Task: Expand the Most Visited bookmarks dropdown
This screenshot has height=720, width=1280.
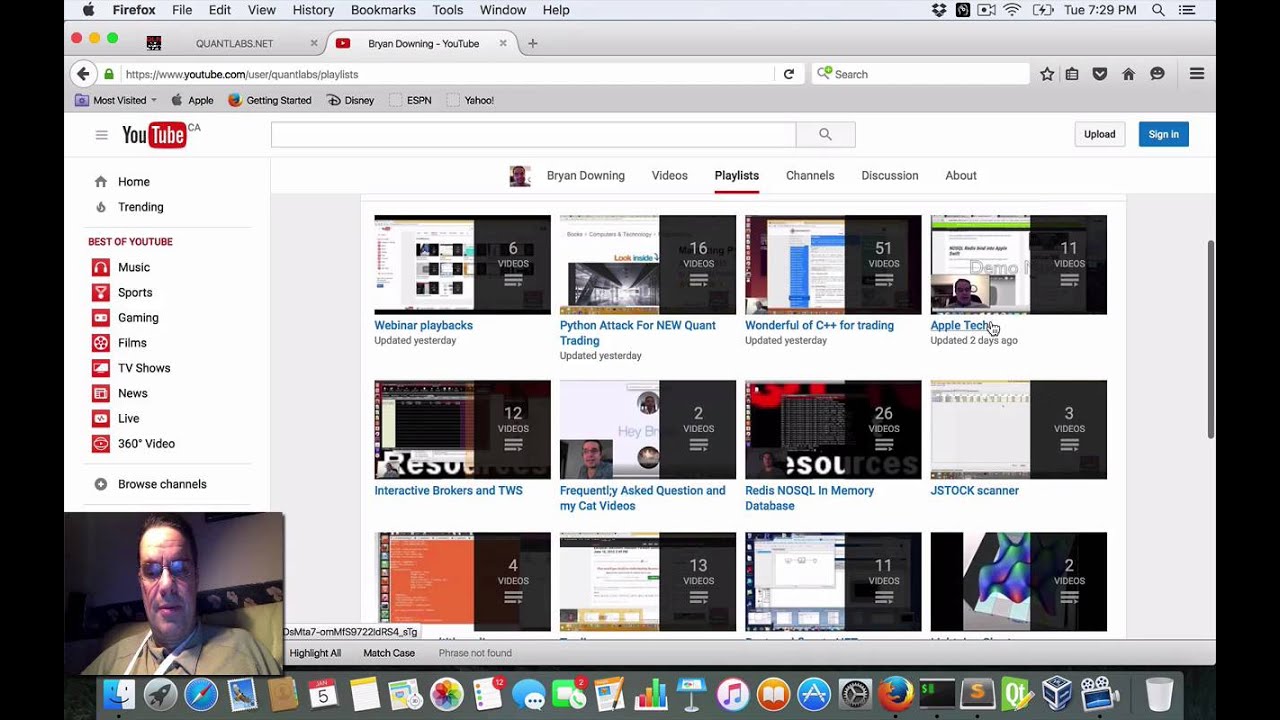Action: coord(116,100)
